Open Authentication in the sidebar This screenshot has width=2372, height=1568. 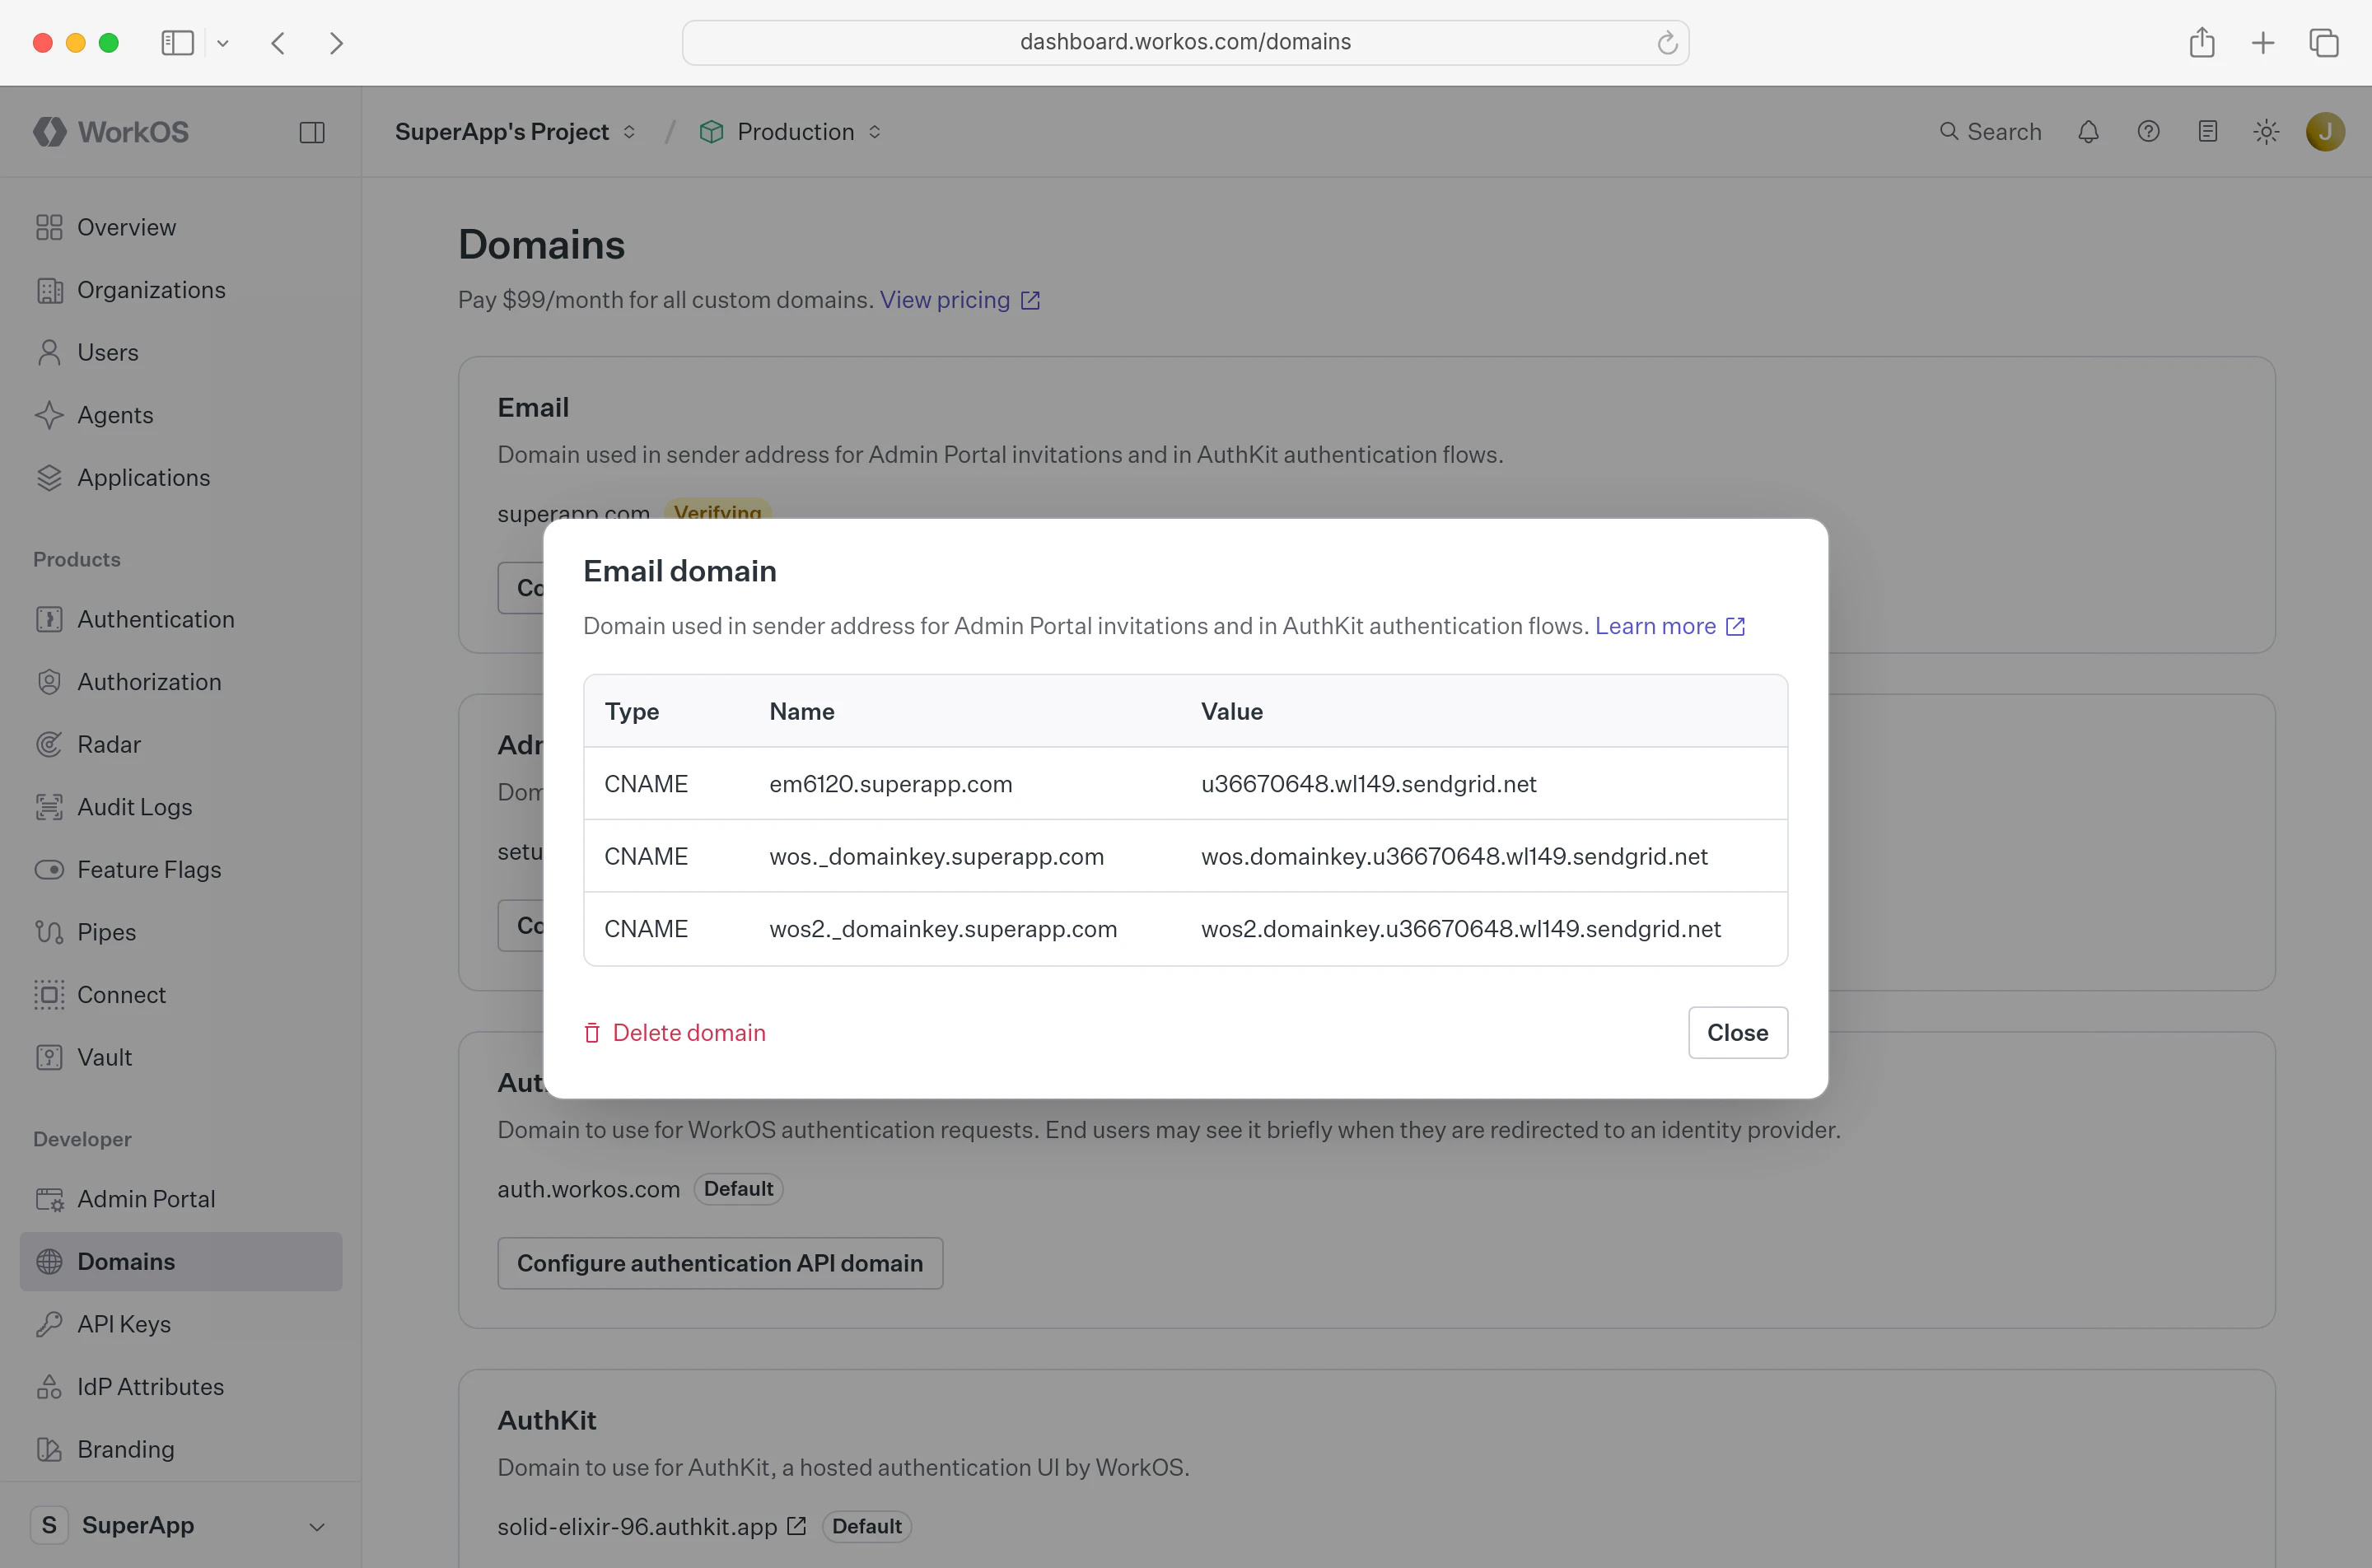[x=181, y=619]
